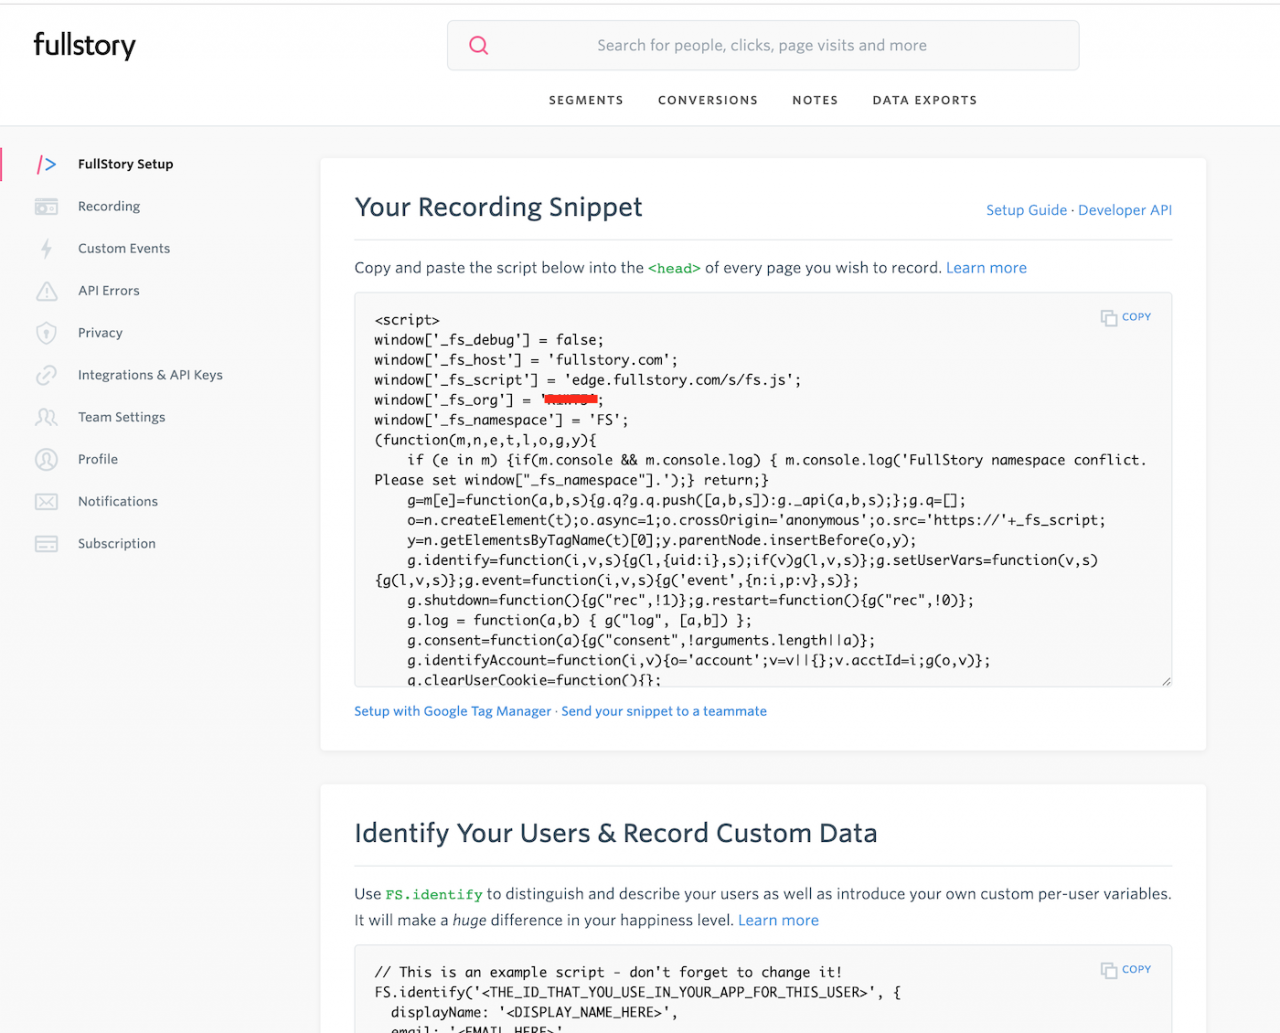Screen dimensions: 1280x1033
Task: Click the <head> tag text
Action: click(x=674, y=268)
